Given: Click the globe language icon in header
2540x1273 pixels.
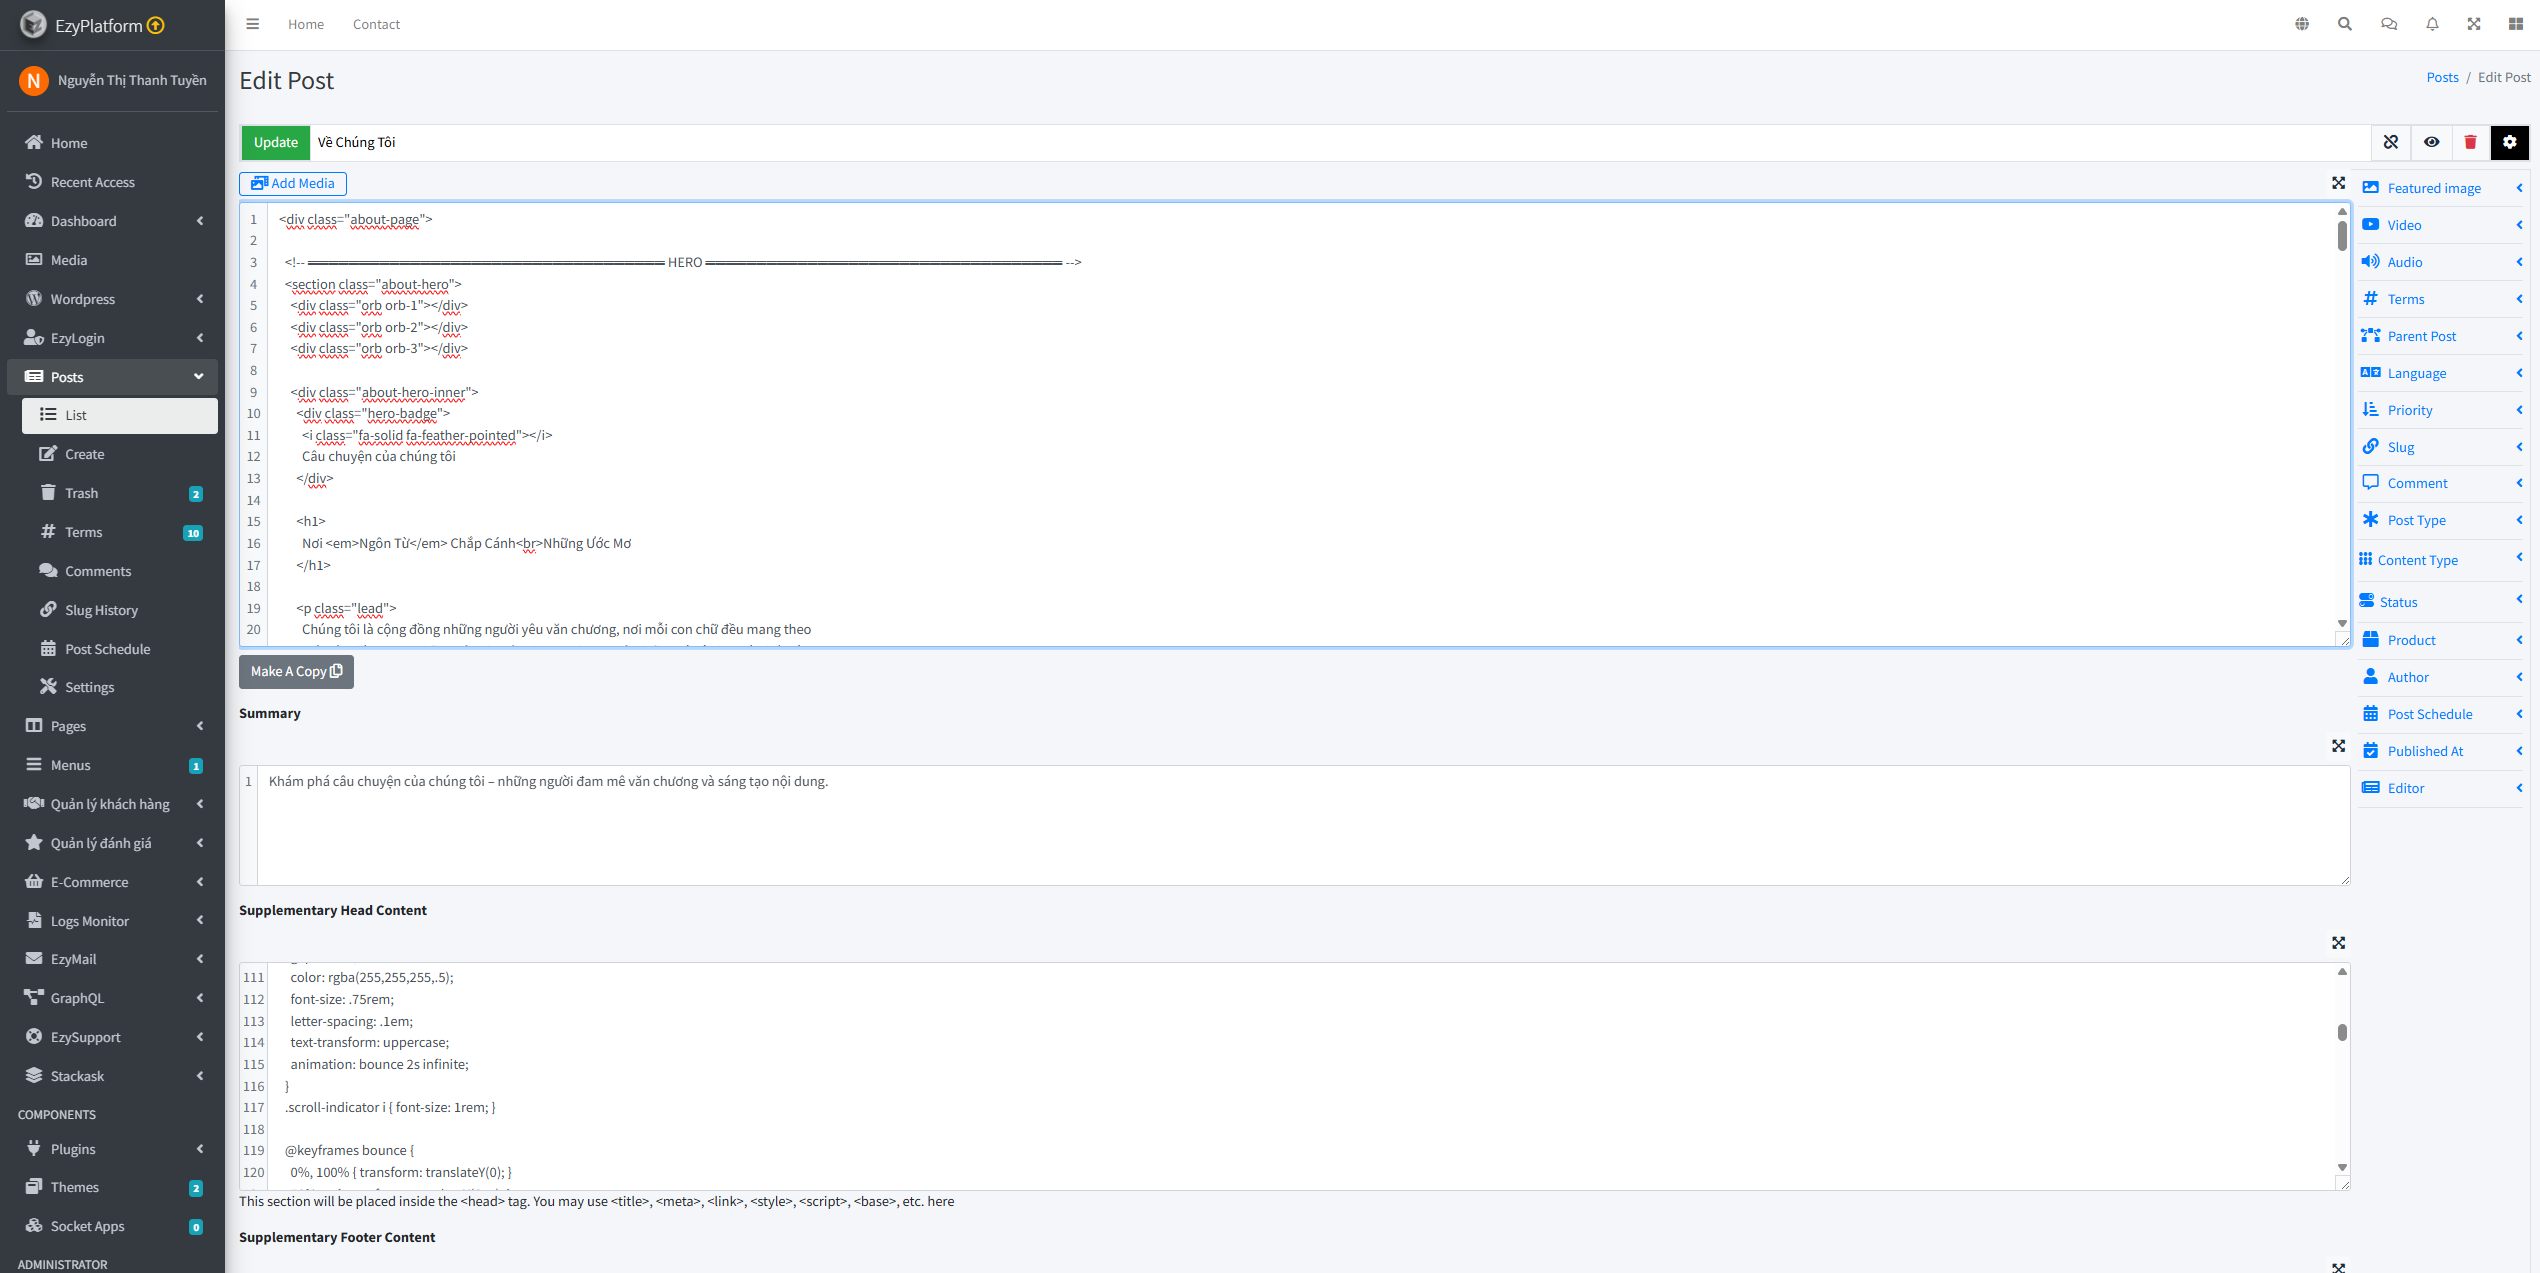Looking at the screenshot, I should coord(2302,24).
